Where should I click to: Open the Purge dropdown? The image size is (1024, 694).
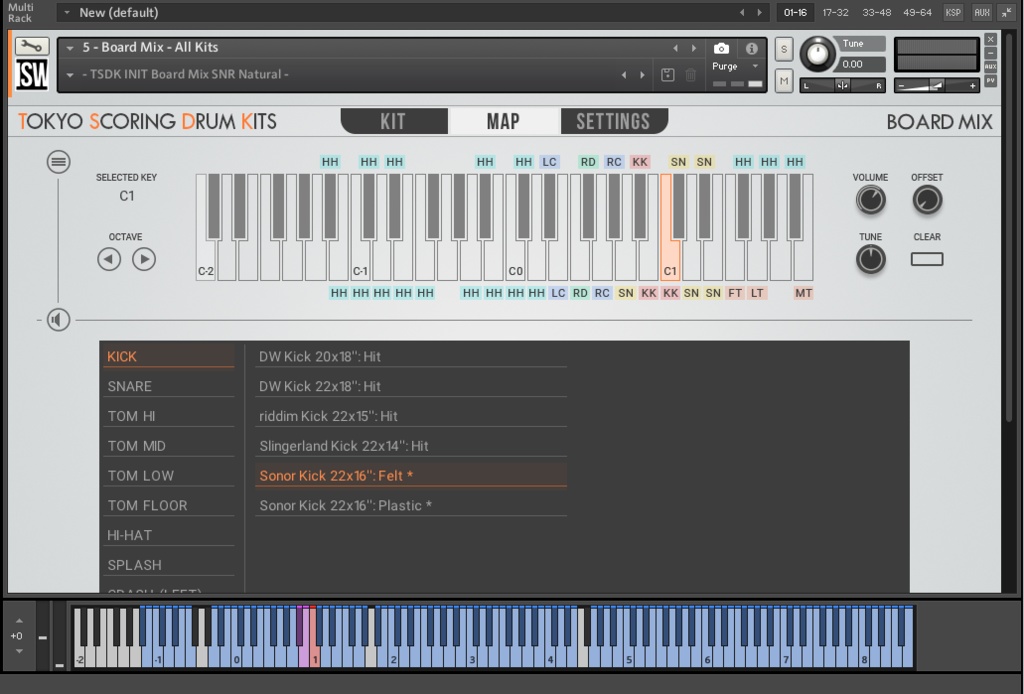(735, 67)
